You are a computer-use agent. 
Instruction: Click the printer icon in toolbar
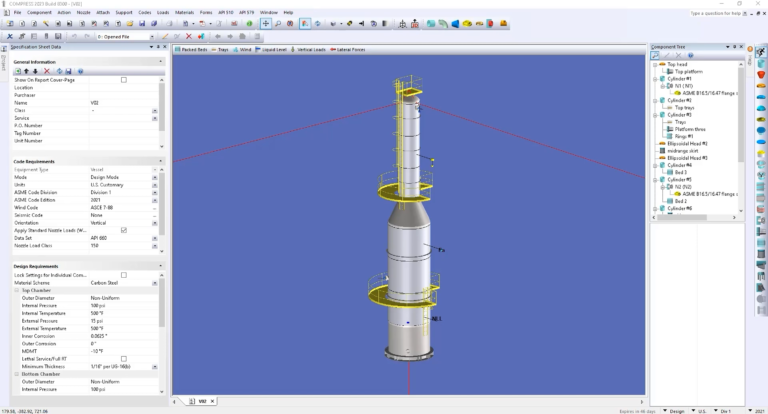pyautogui.click(x=169, y=24)
